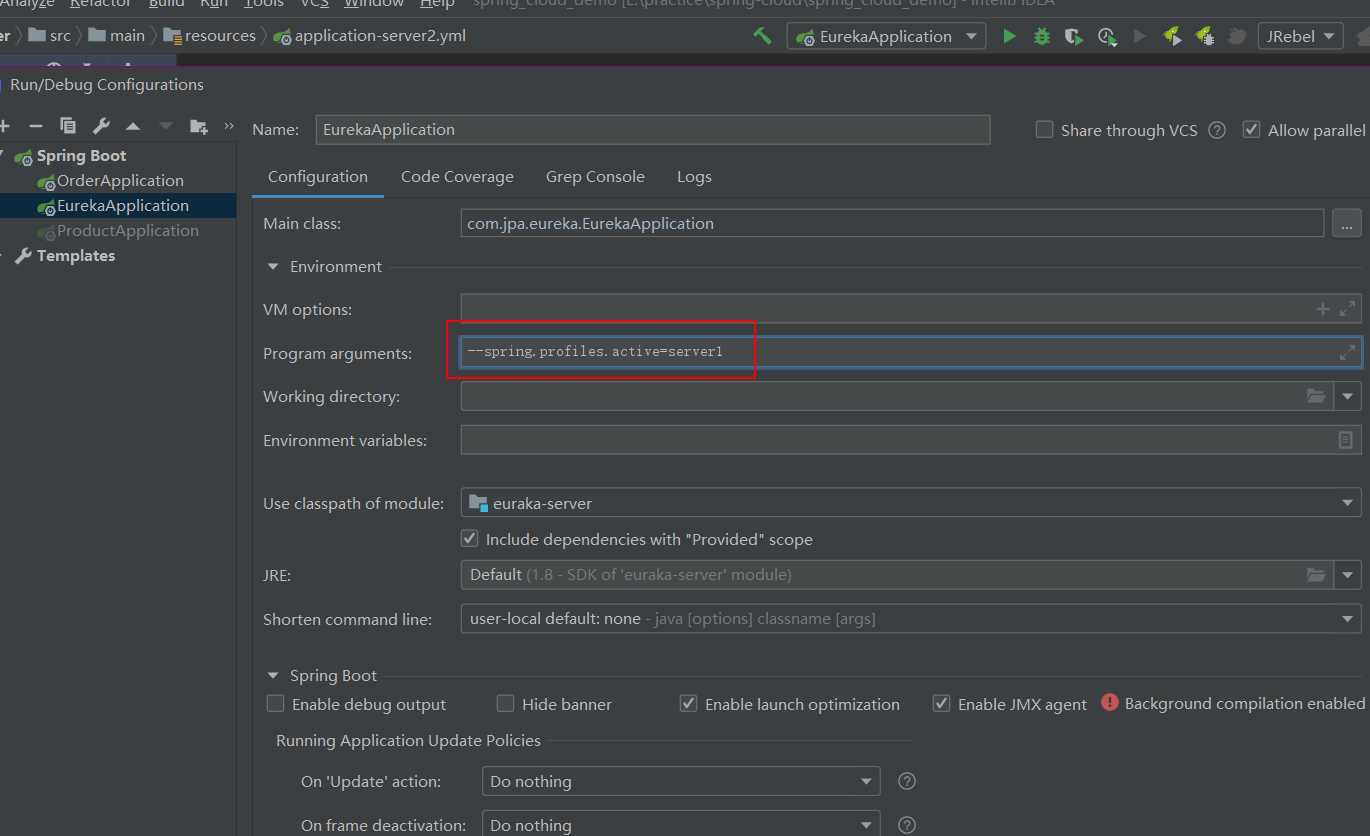Toggle Enable launch optimization checkbox

click(688, 704)
